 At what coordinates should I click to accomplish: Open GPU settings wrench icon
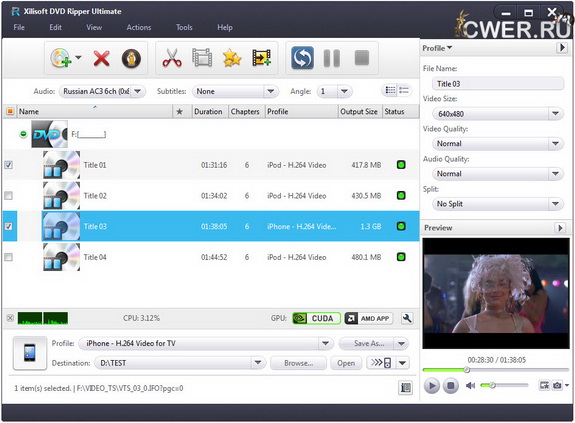pyautogui.click(x=407, y=318)
